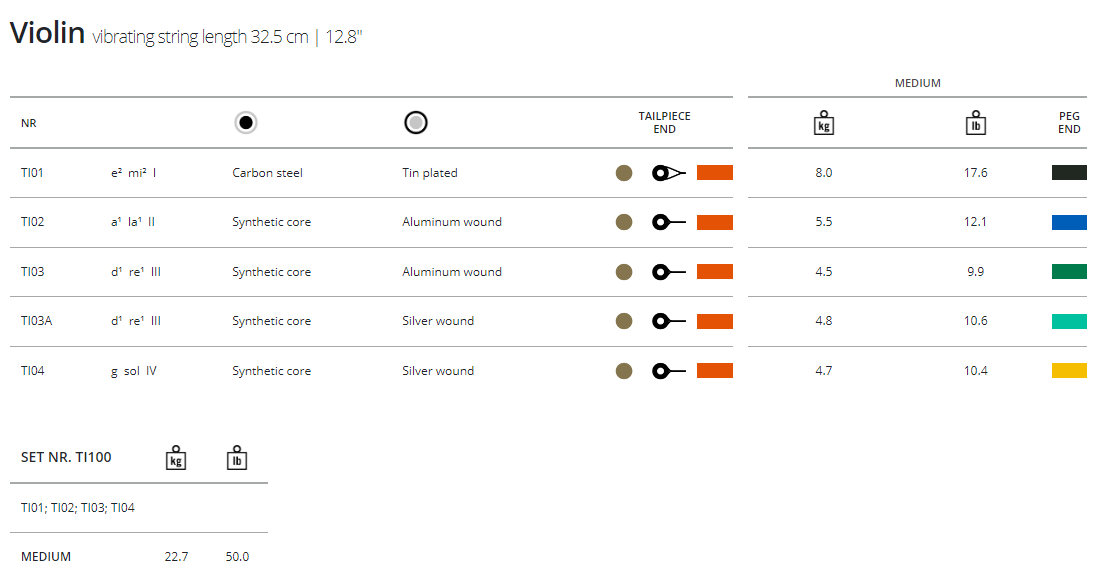Click the ball end icon for TI02
The width and height of the screenshot is (1099, 578).
(x=668, y=222)
